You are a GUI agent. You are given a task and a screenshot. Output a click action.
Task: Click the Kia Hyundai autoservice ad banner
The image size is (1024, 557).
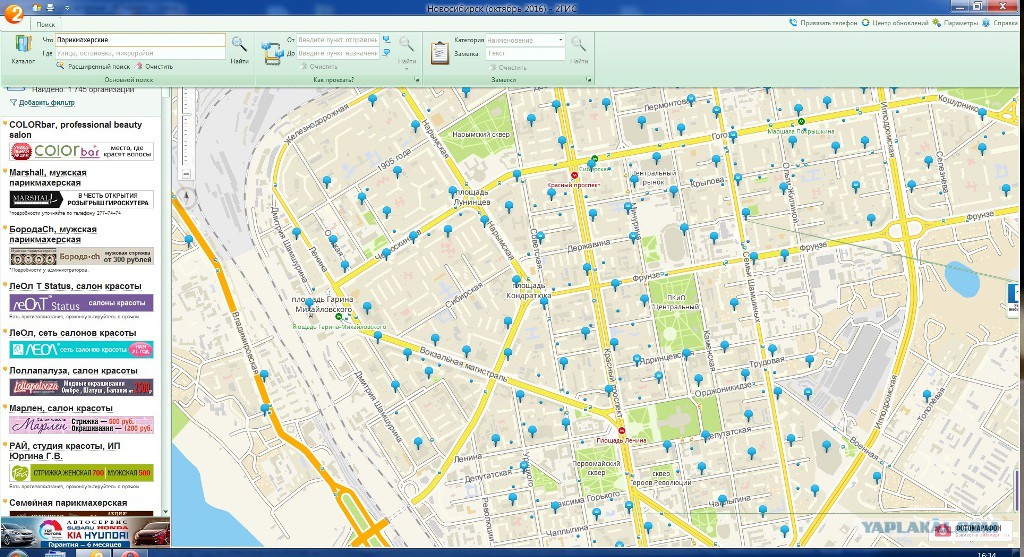click(x=86, y=532)
